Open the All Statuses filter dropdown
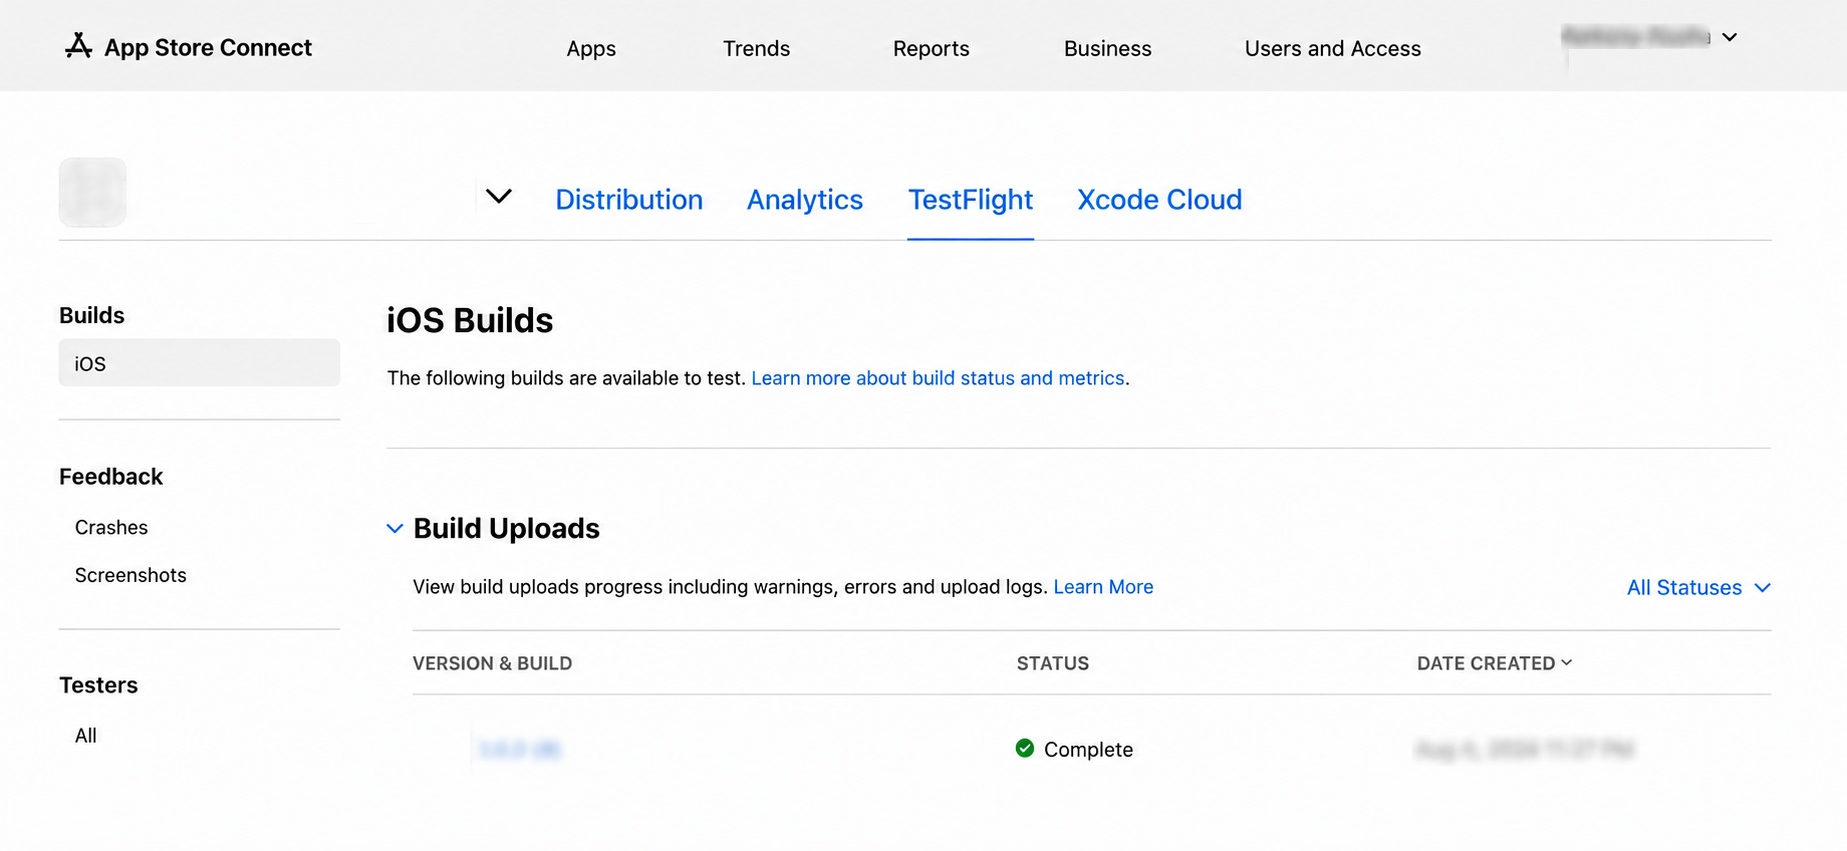Screen dimensions: 1847x851 1698,587
